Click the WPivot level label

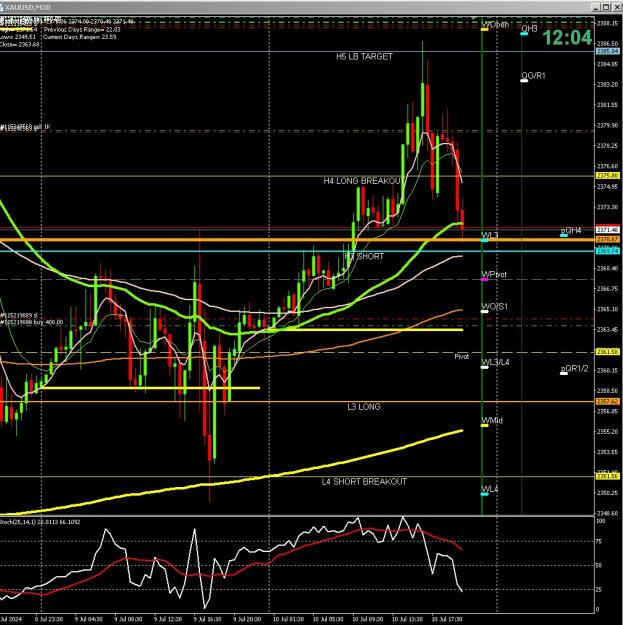[494, 274]
